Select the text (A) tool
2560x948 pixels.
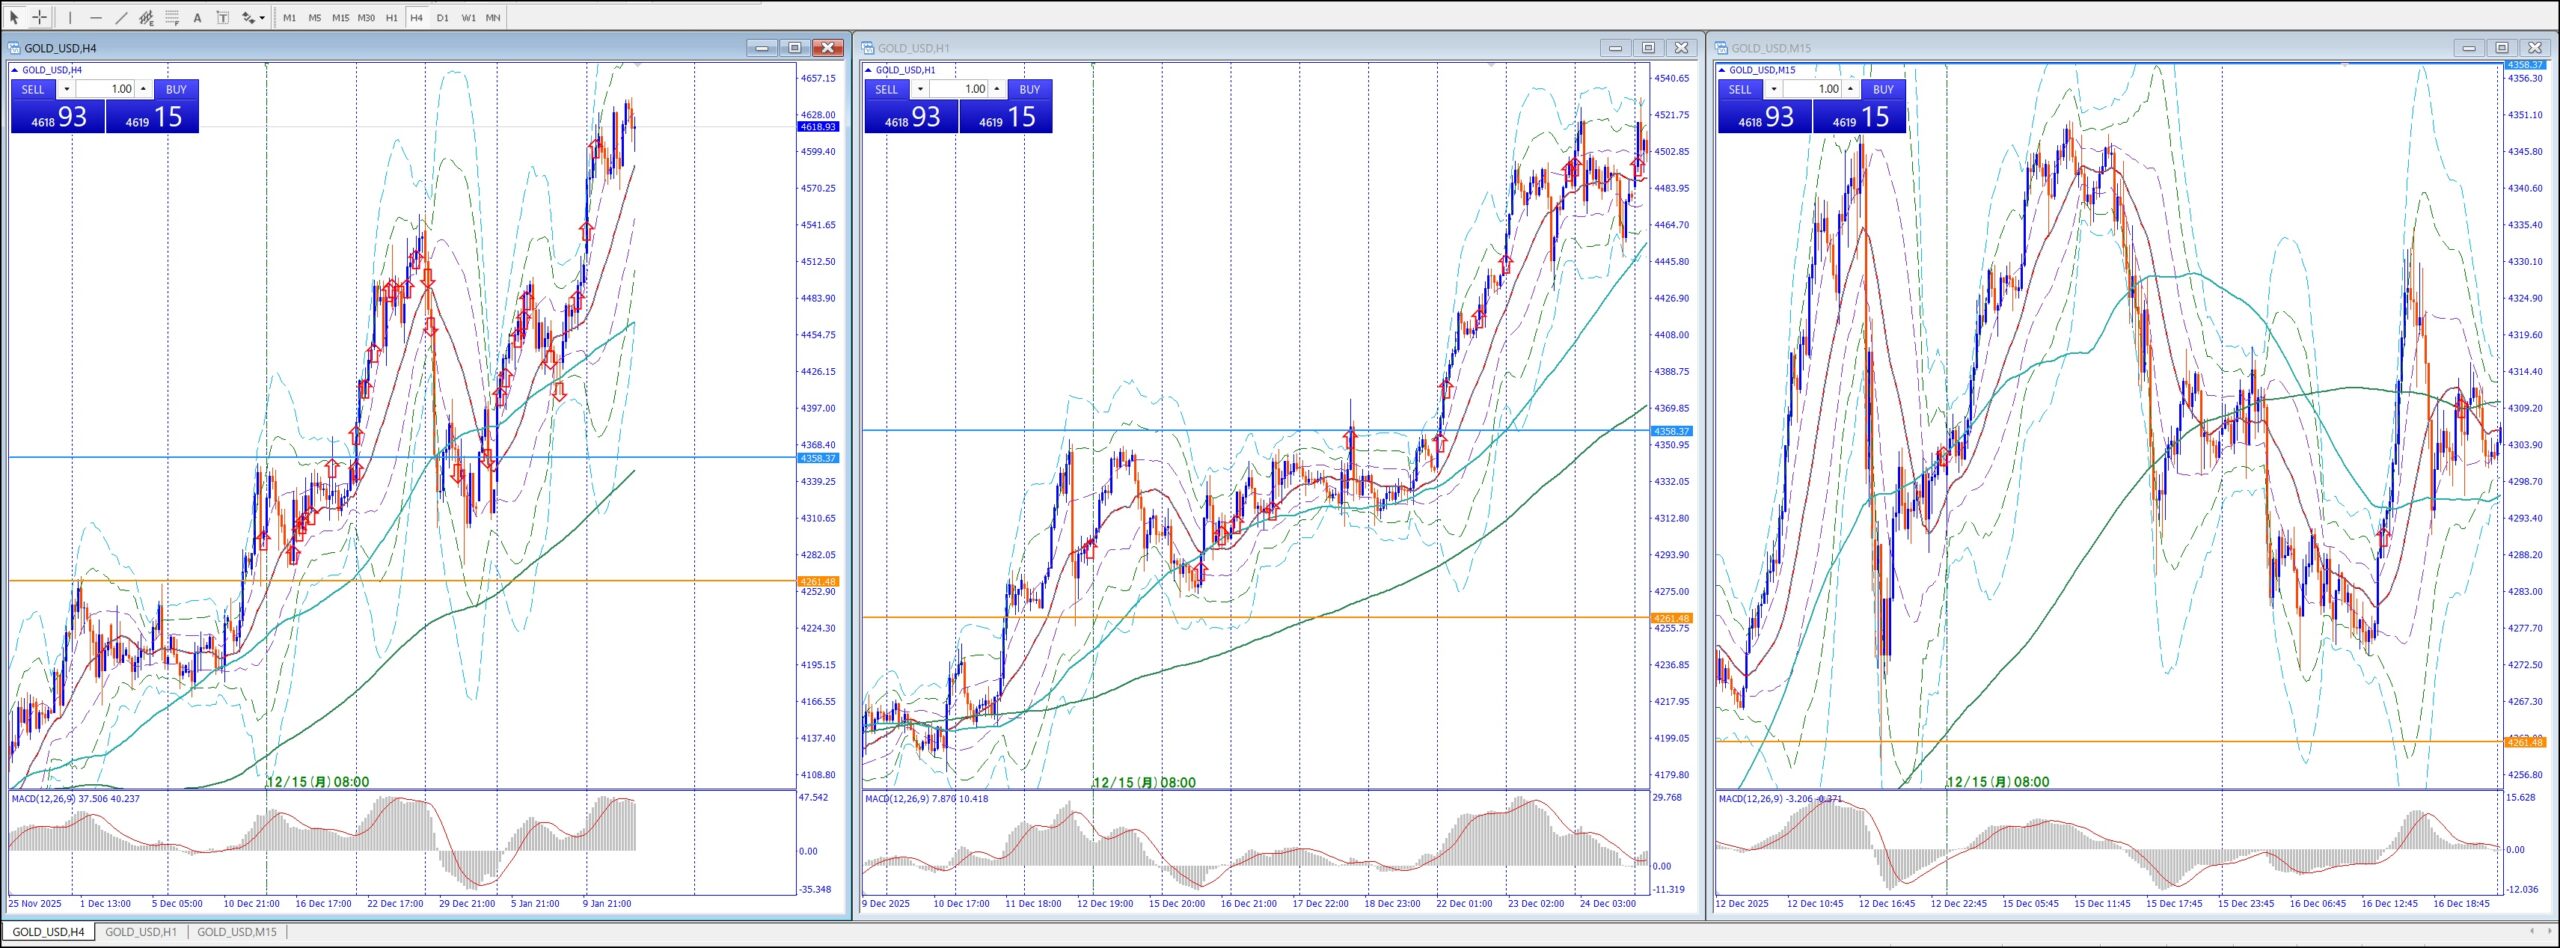point(197,17)
